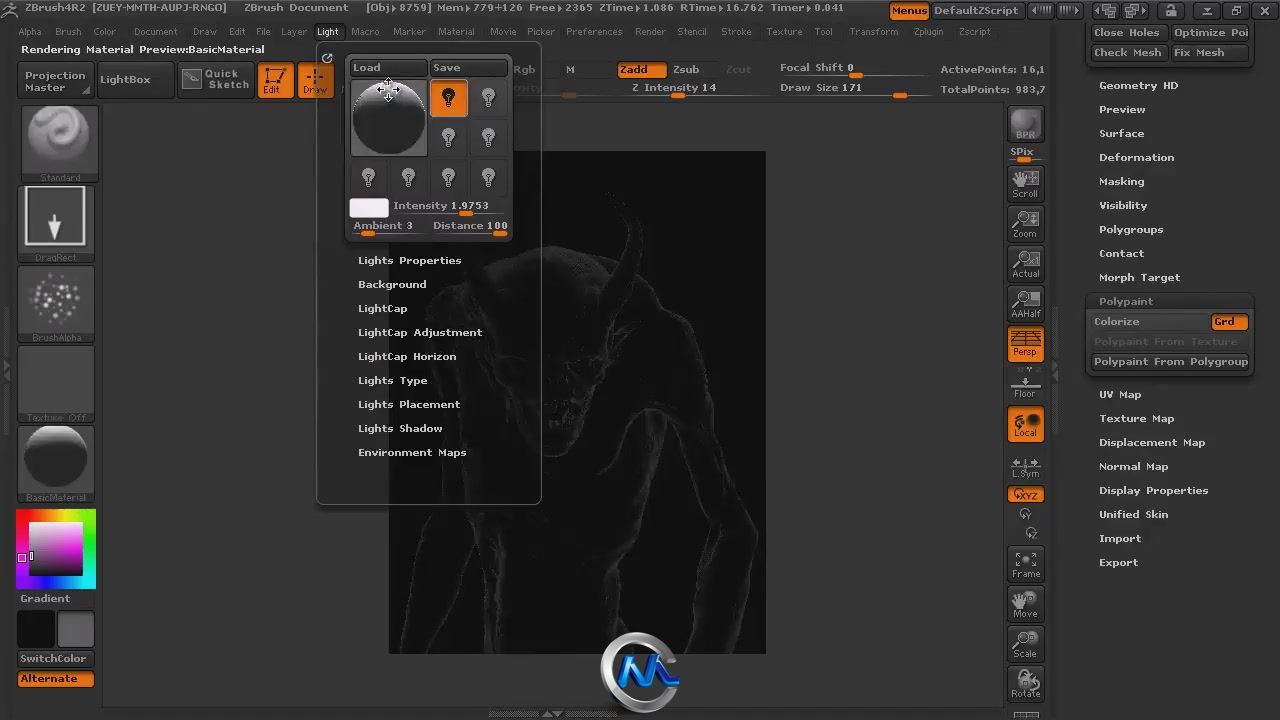Select the second light bulb in top row

pos(488,97)
